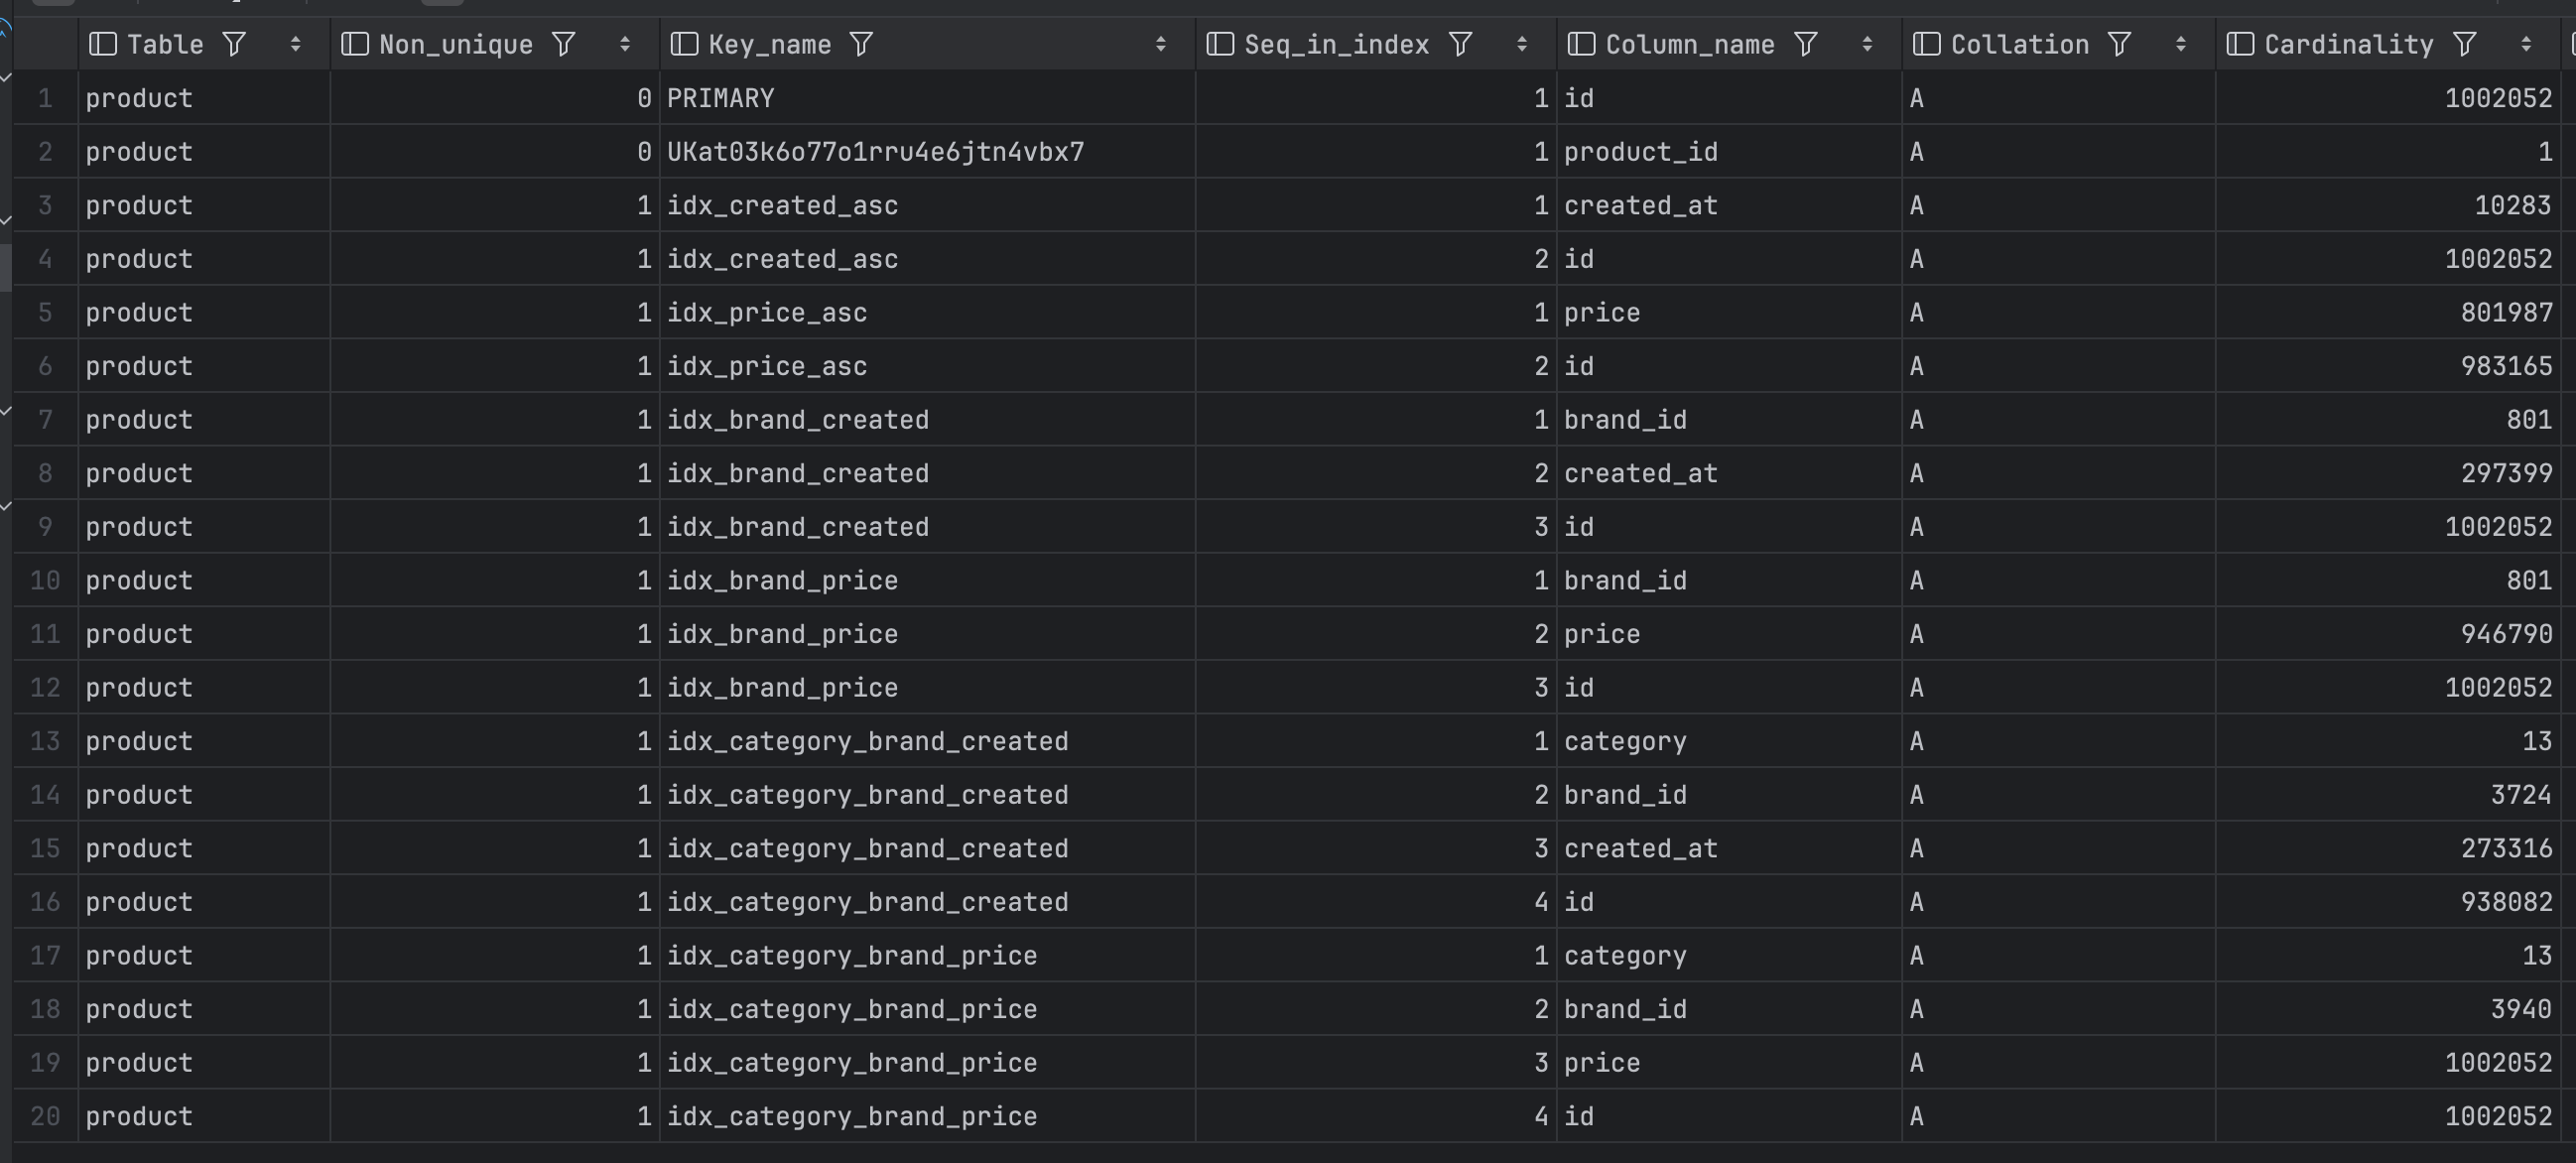2576x1163 pixels.
Task: Select cardinality cell showing 801987
Action: click(x=2506, y=312)
